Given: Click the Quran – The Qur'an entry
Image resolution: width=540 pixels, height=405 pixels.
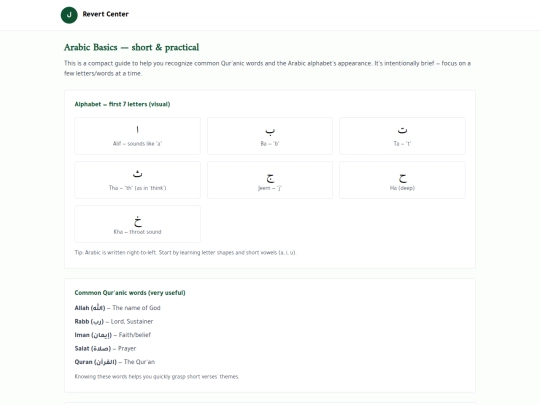Looking at the screenshot, I should click(x=115, y=362).
